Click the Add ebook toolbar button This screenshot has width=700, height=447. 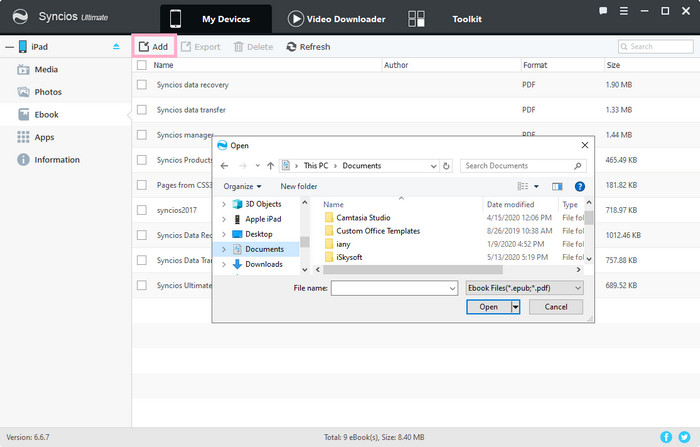tap(153, 46)
